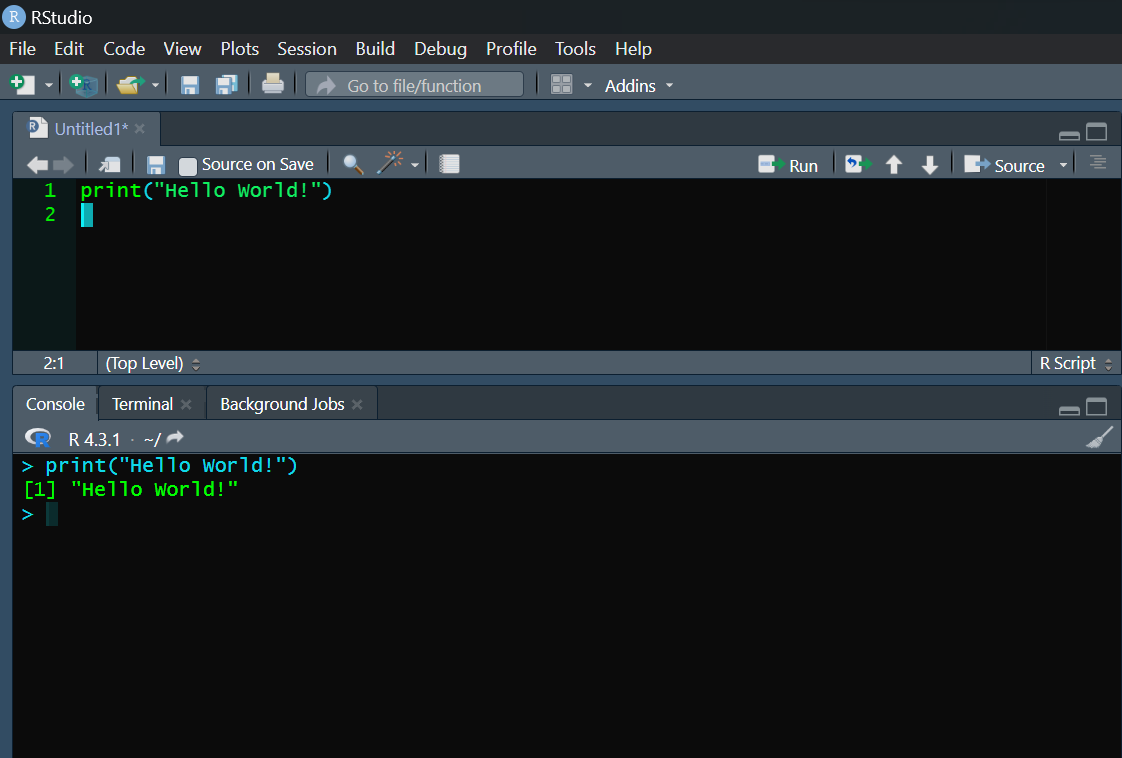The height and width of the screenshot is (758, 1122).
Task: Click the workspace panes grid icon
Action: 561,84
